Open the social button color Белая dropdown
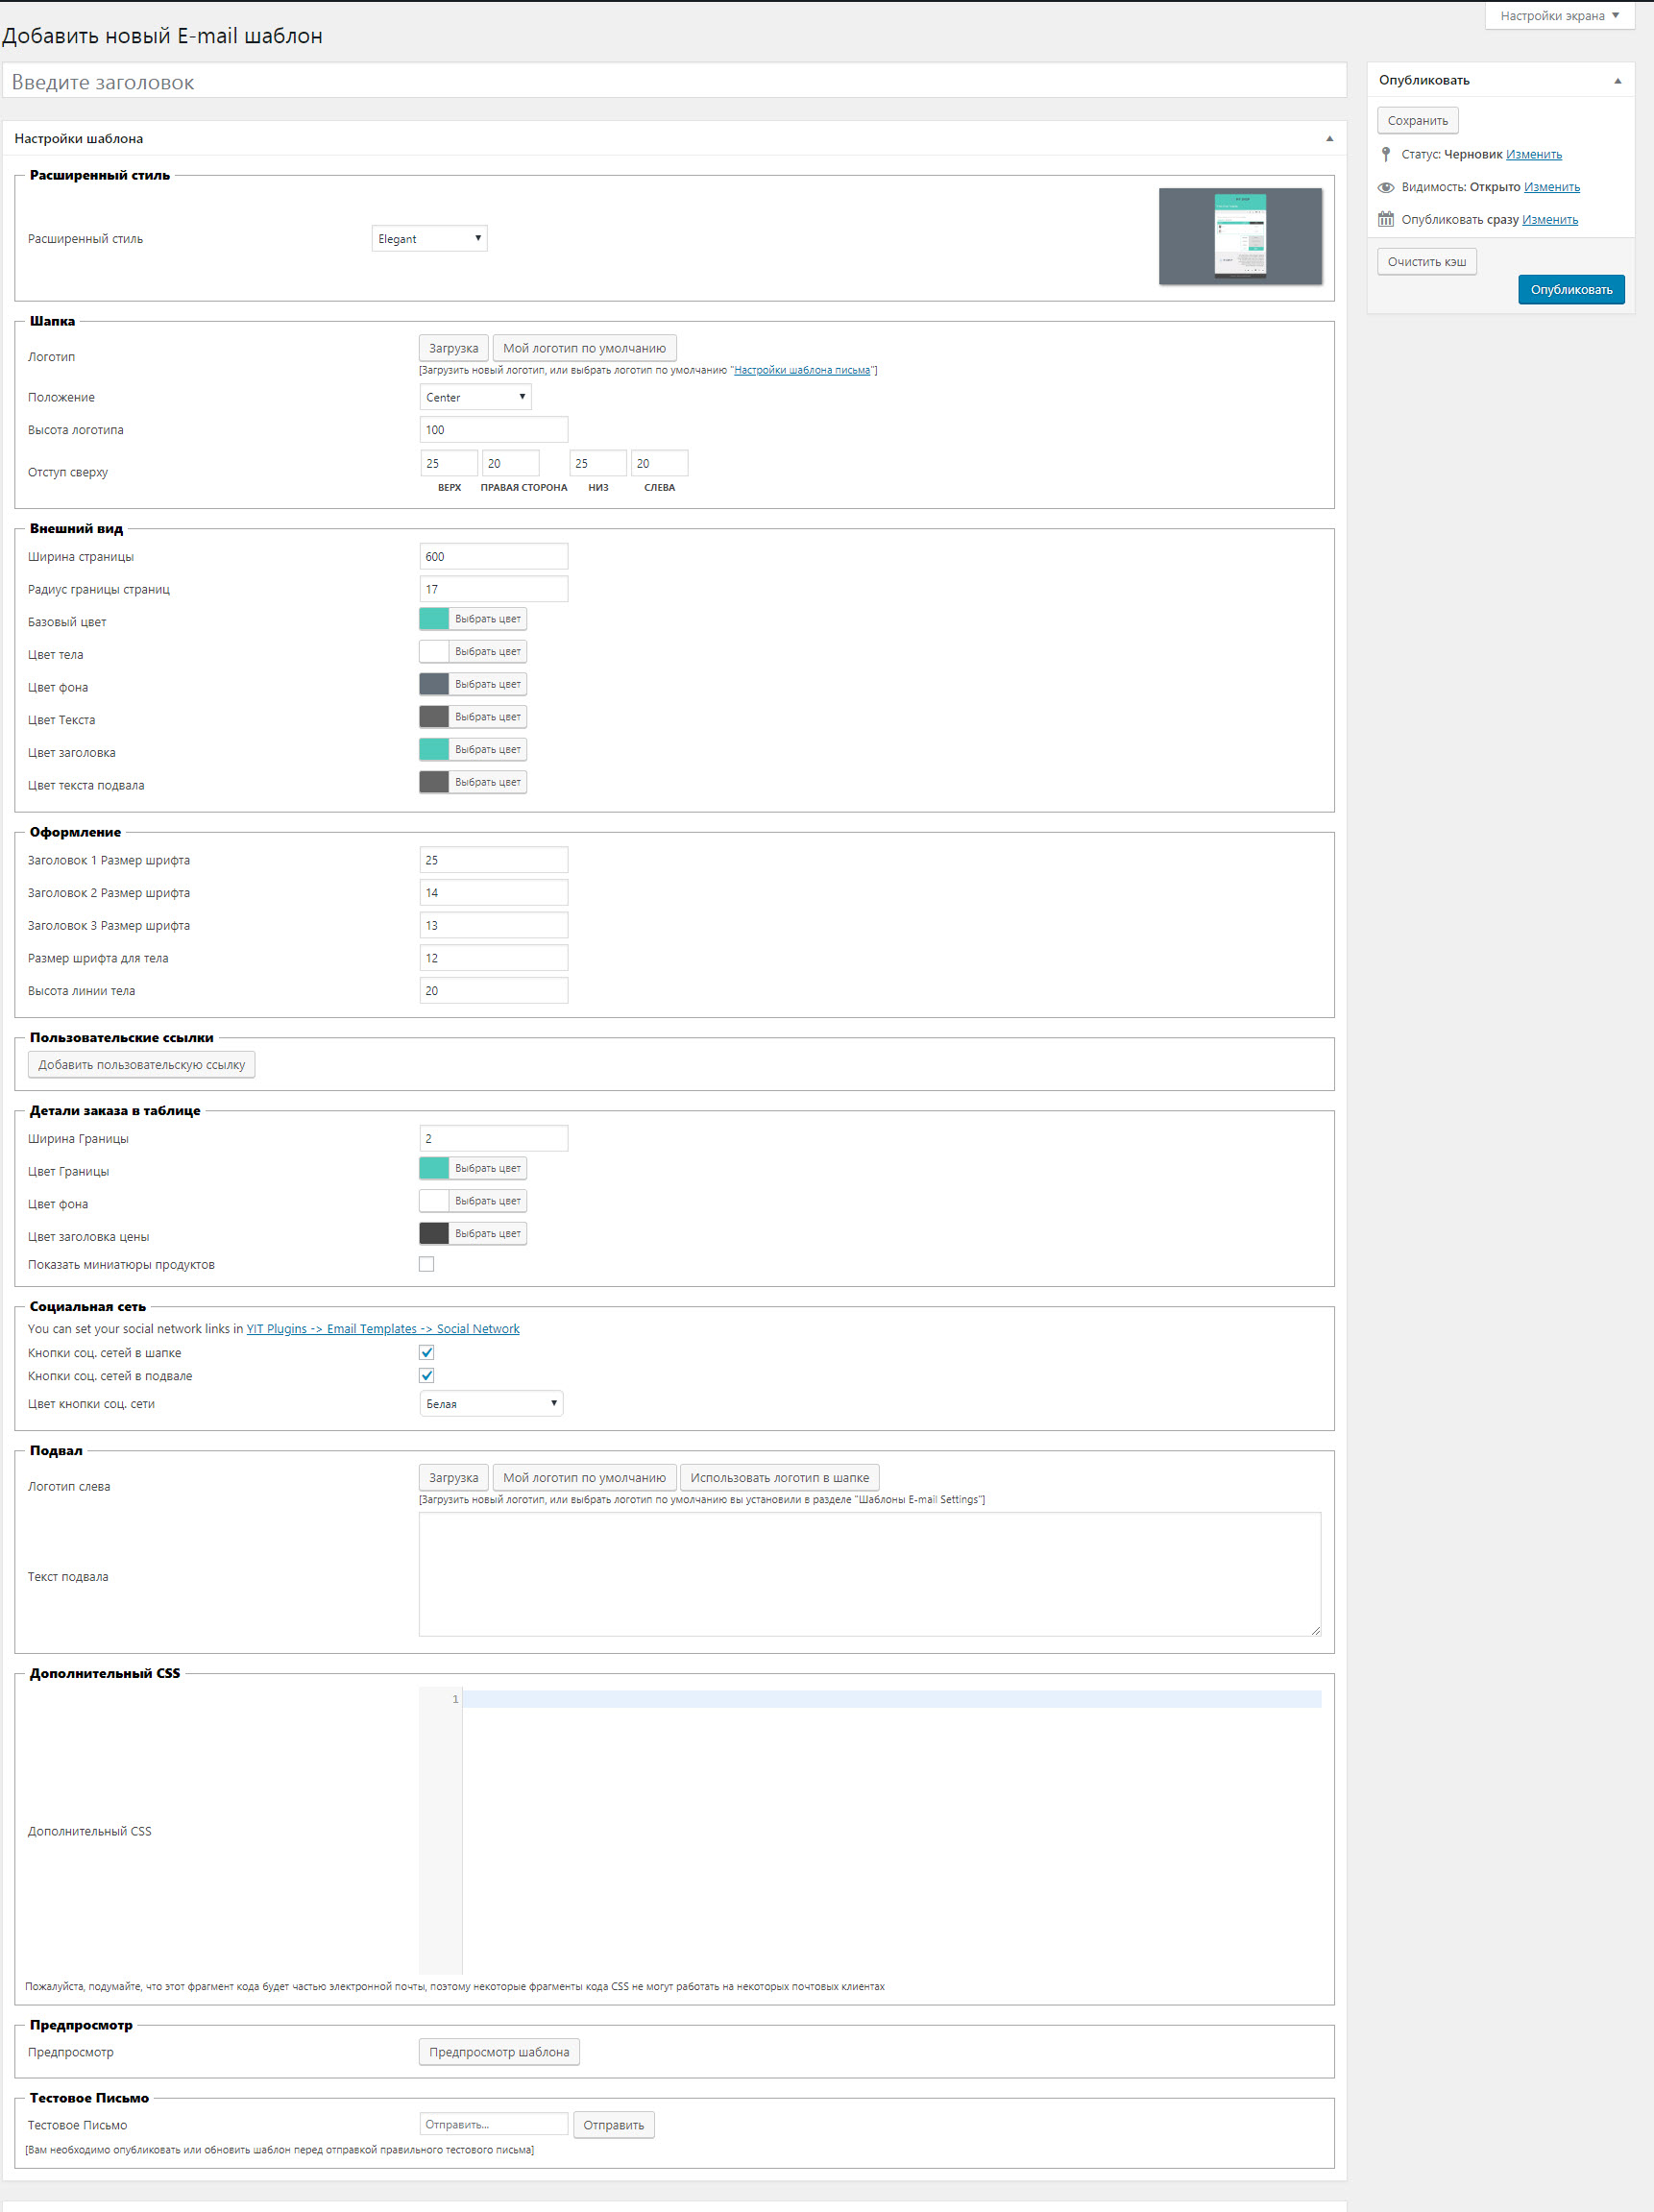This screenshot has height=2212, width=1654. (491, 1403)
